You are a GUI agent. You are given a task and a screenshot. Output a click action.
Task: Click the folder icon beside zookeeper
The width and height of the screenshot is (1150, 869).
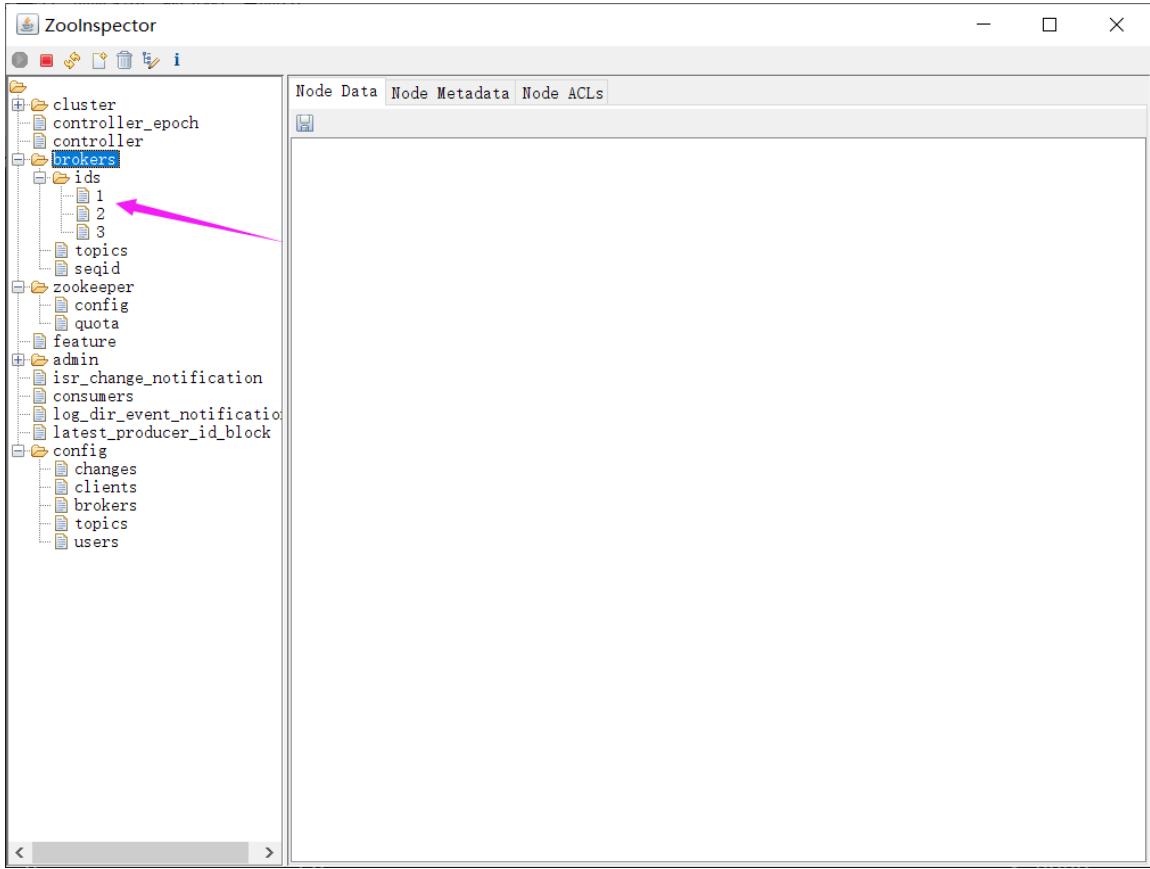pos(39,287)
